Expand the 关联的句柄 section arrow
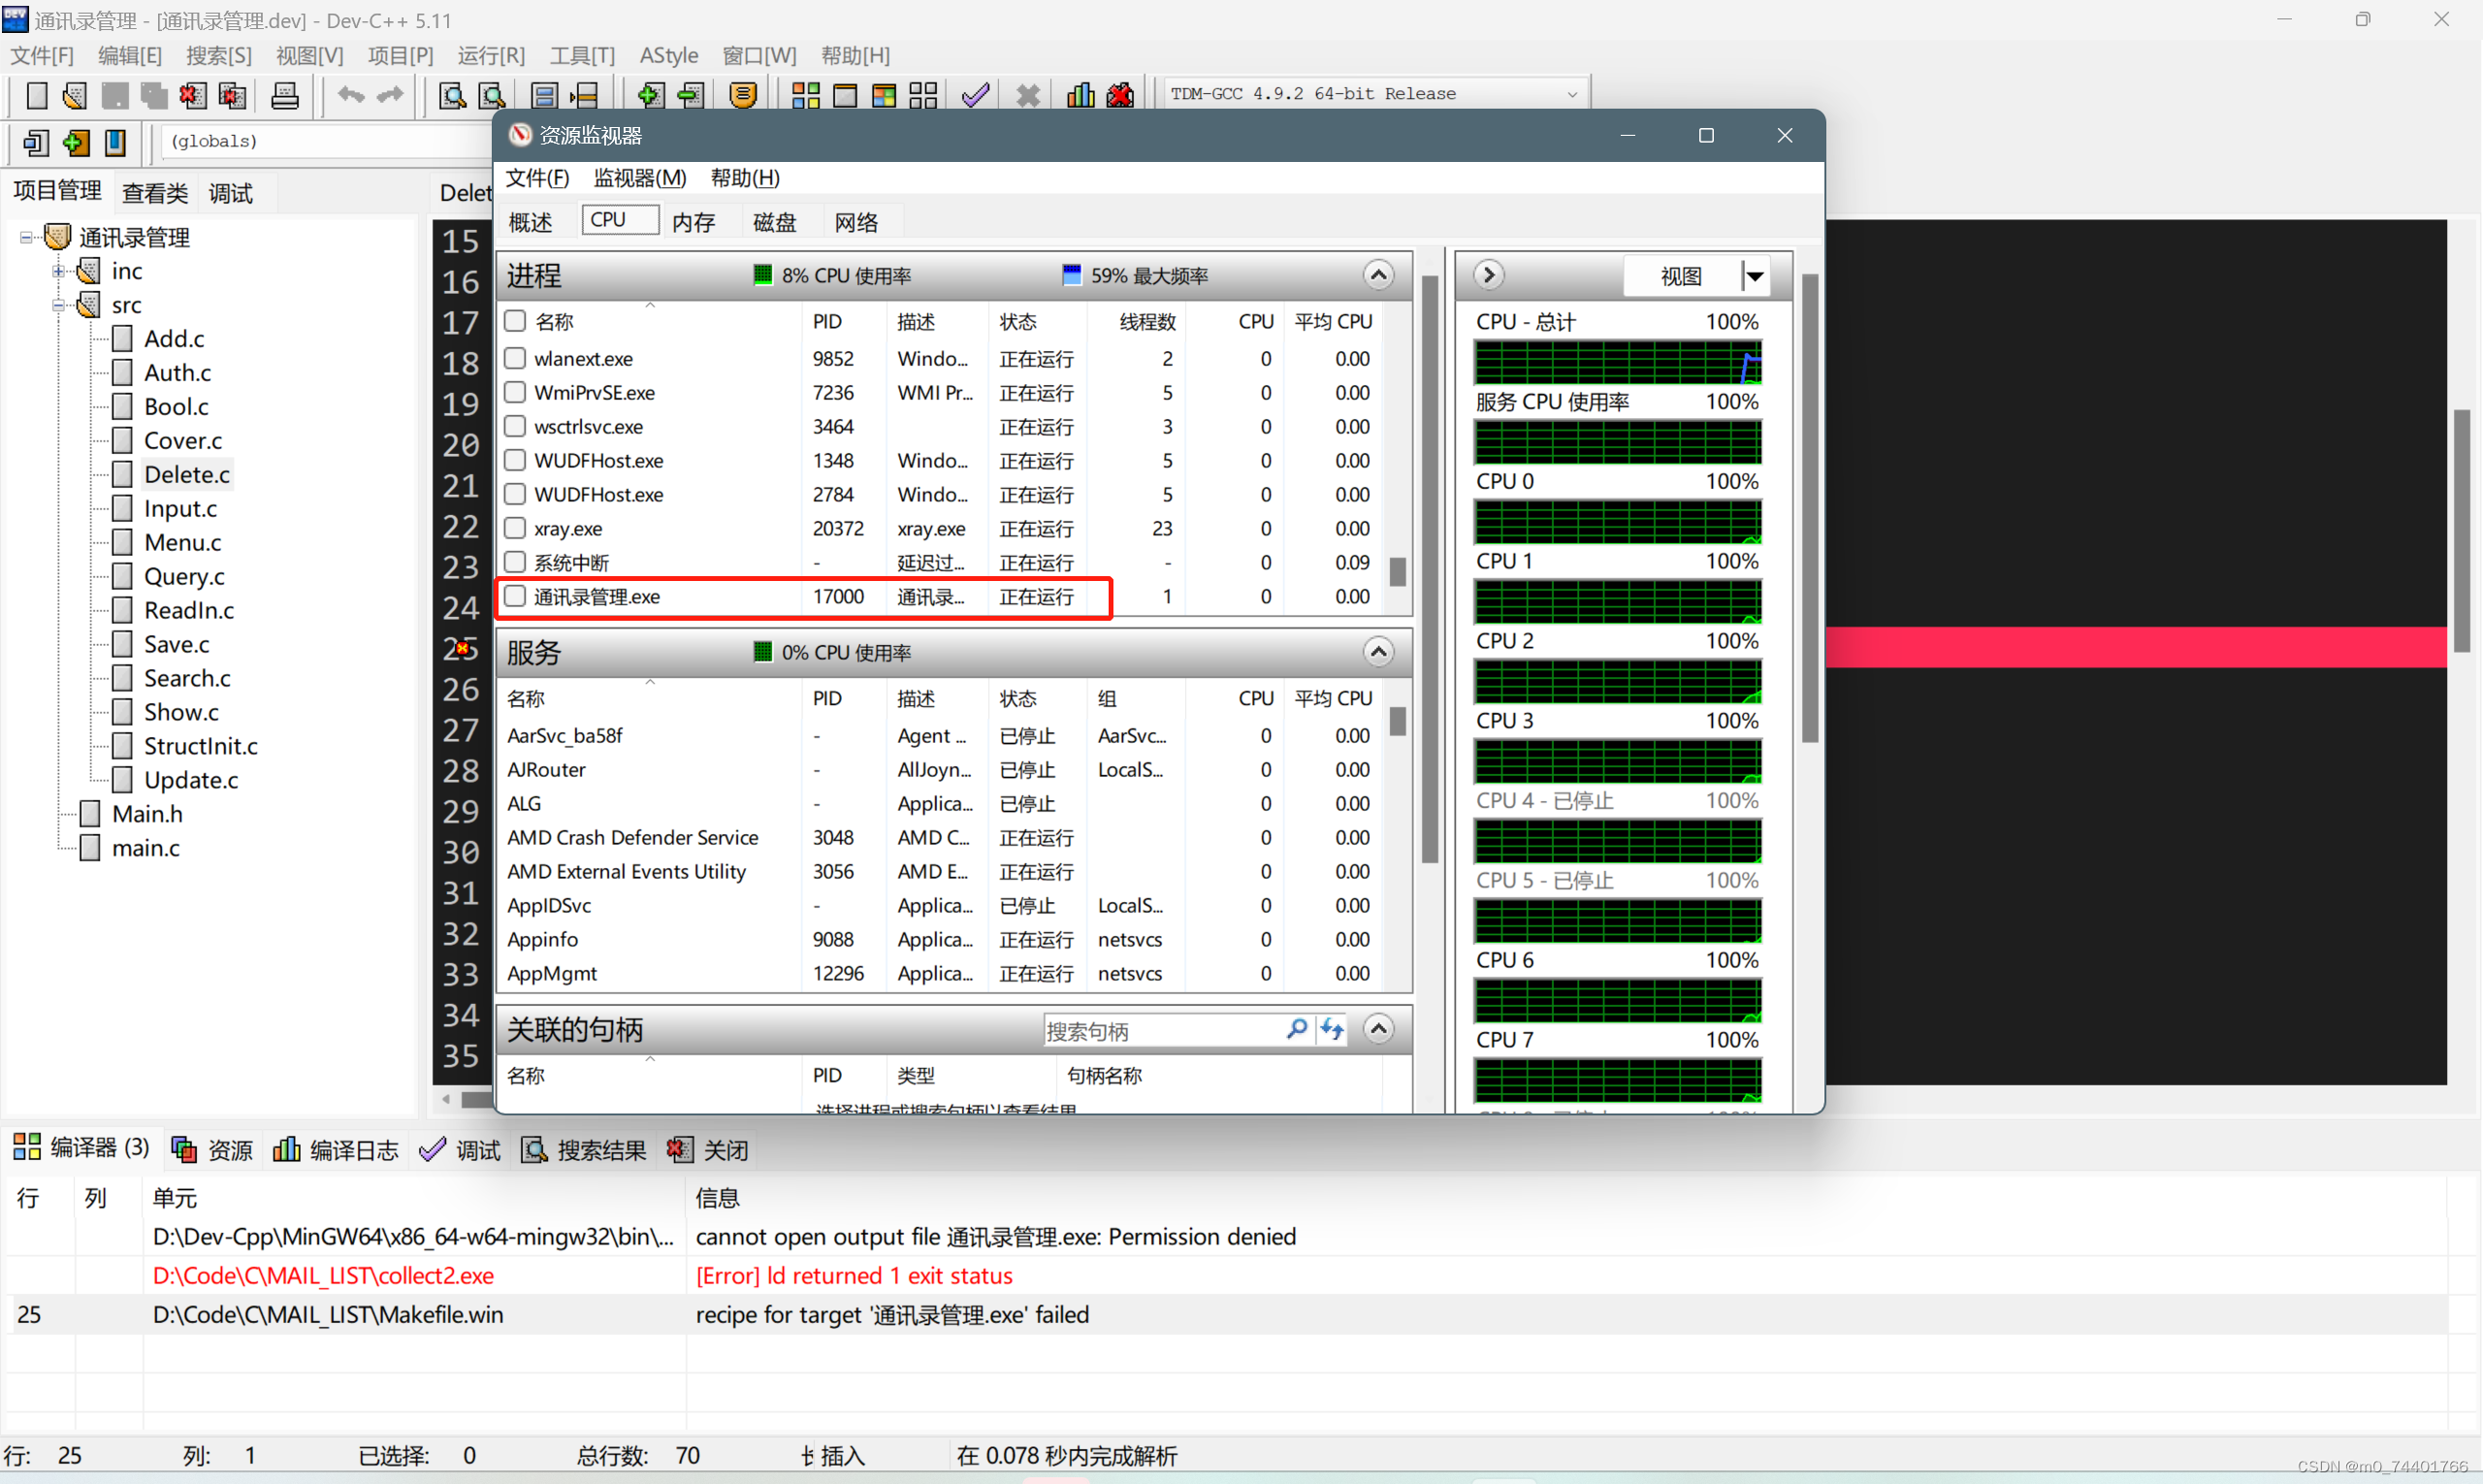The image size is (2483, 1484). coord(1383,1030)
